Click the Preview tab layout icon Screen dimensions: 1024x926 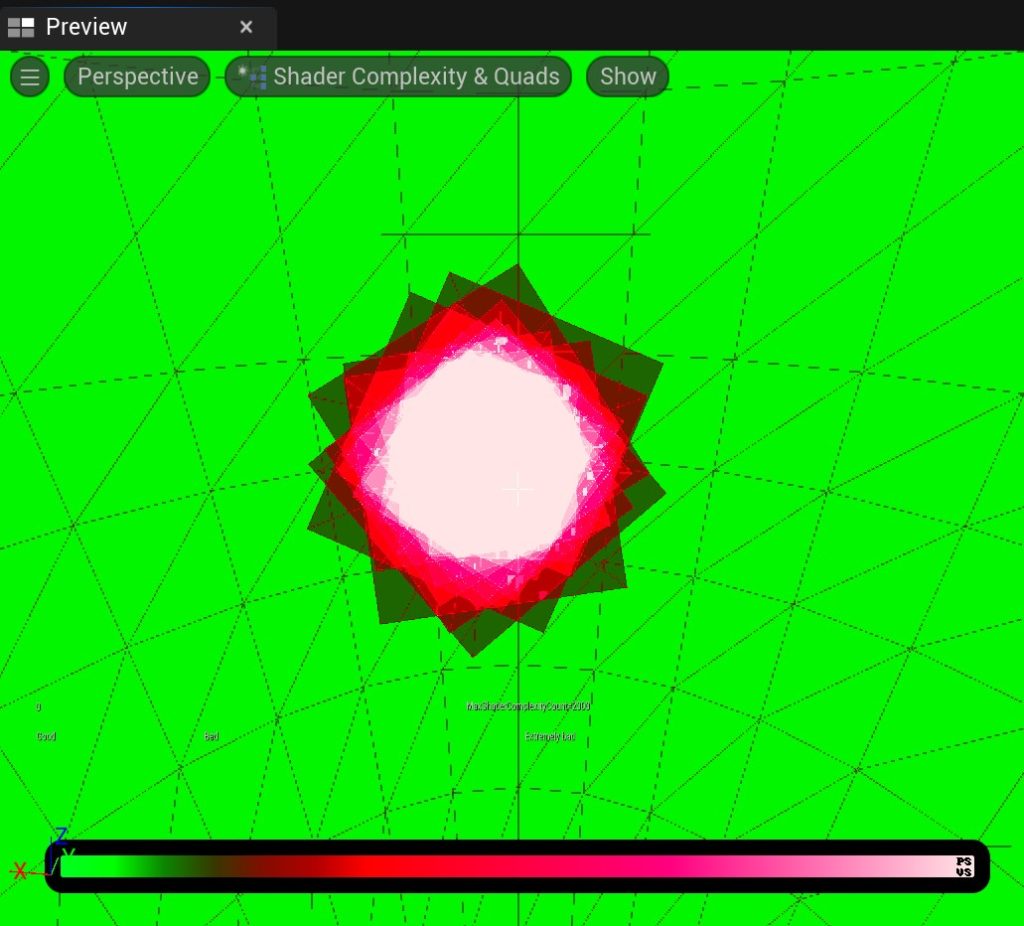point(21,27)
